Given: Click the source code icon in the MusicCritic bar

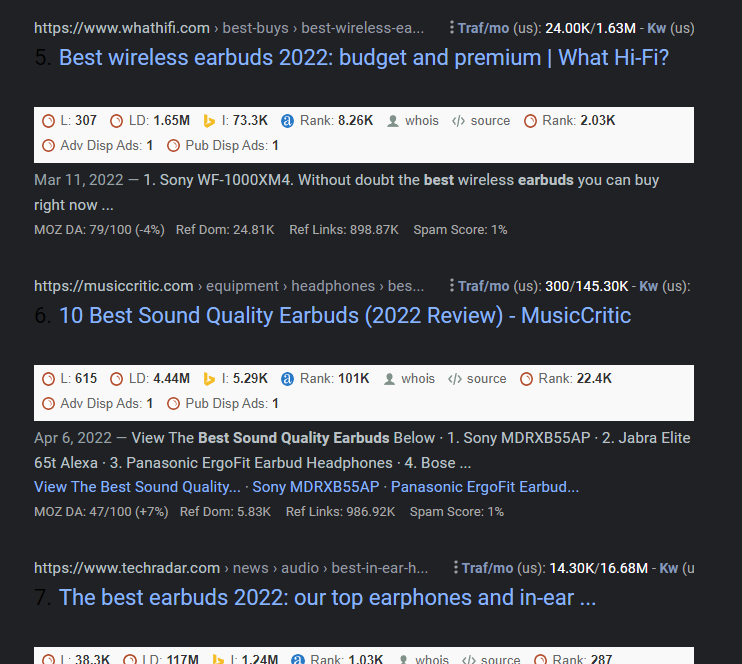Looking at the screenshot, I should pos(454,379).
